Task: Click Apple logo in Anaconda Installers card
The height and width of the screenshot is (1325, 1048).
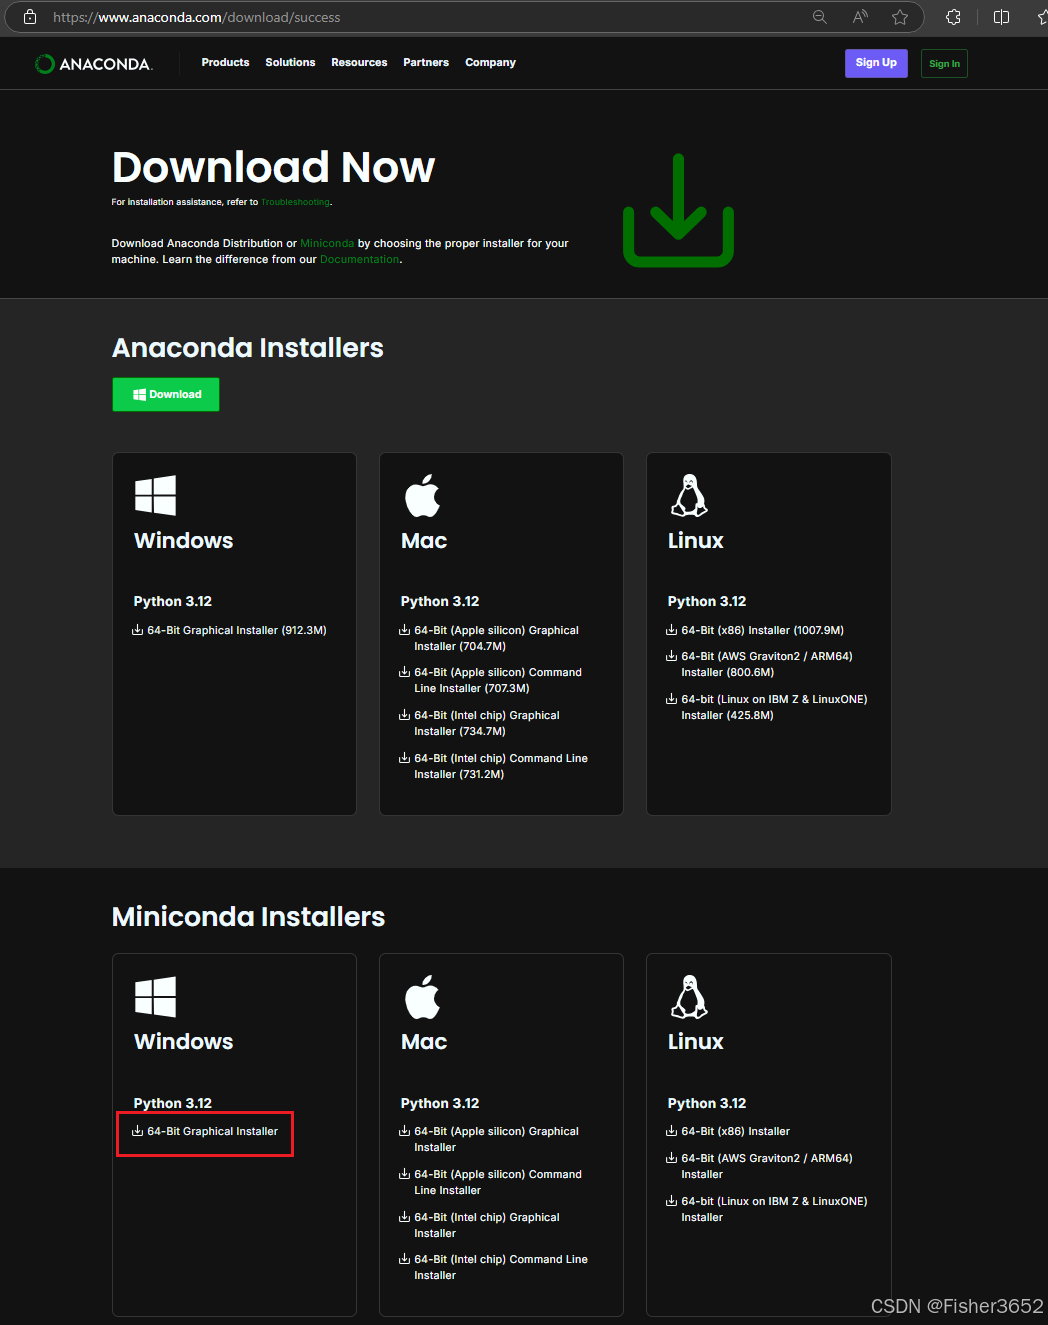Action: [422, 495]
